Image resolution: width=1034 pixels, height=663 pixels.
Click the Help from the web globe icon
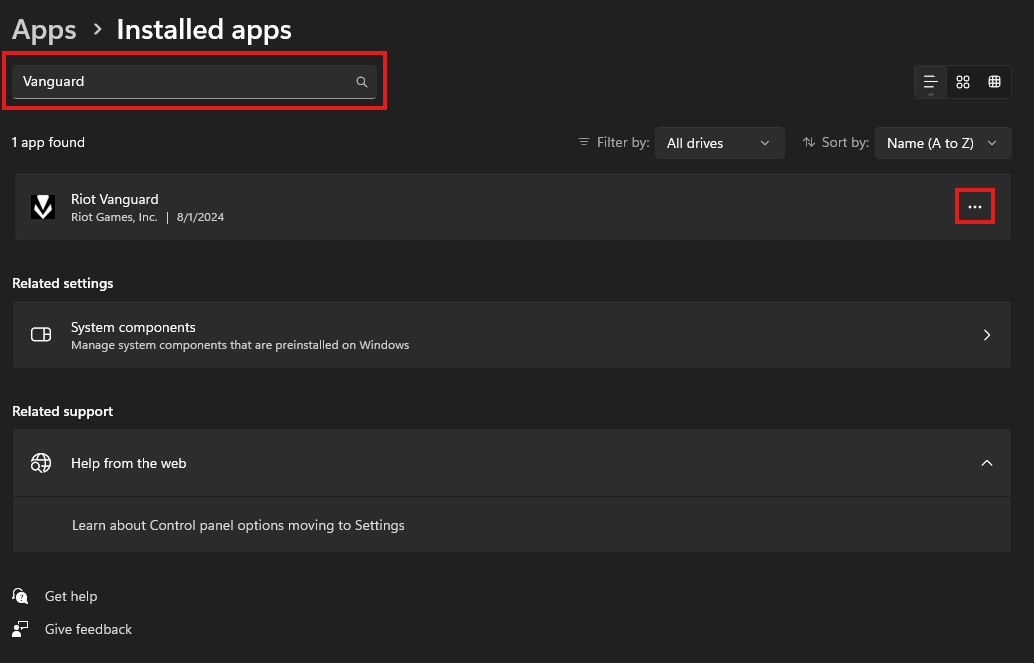41,463
